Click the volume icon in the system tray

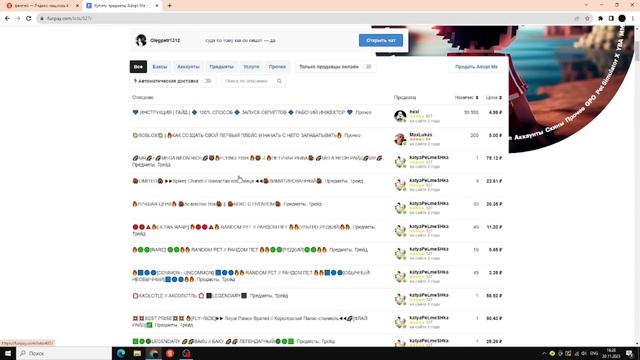584,353
